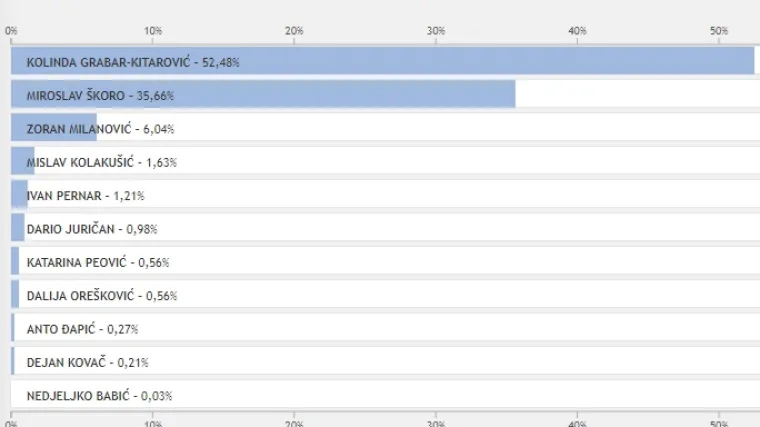Select the Miroslav Škoro 35,66% bar

tap(263, 95)
